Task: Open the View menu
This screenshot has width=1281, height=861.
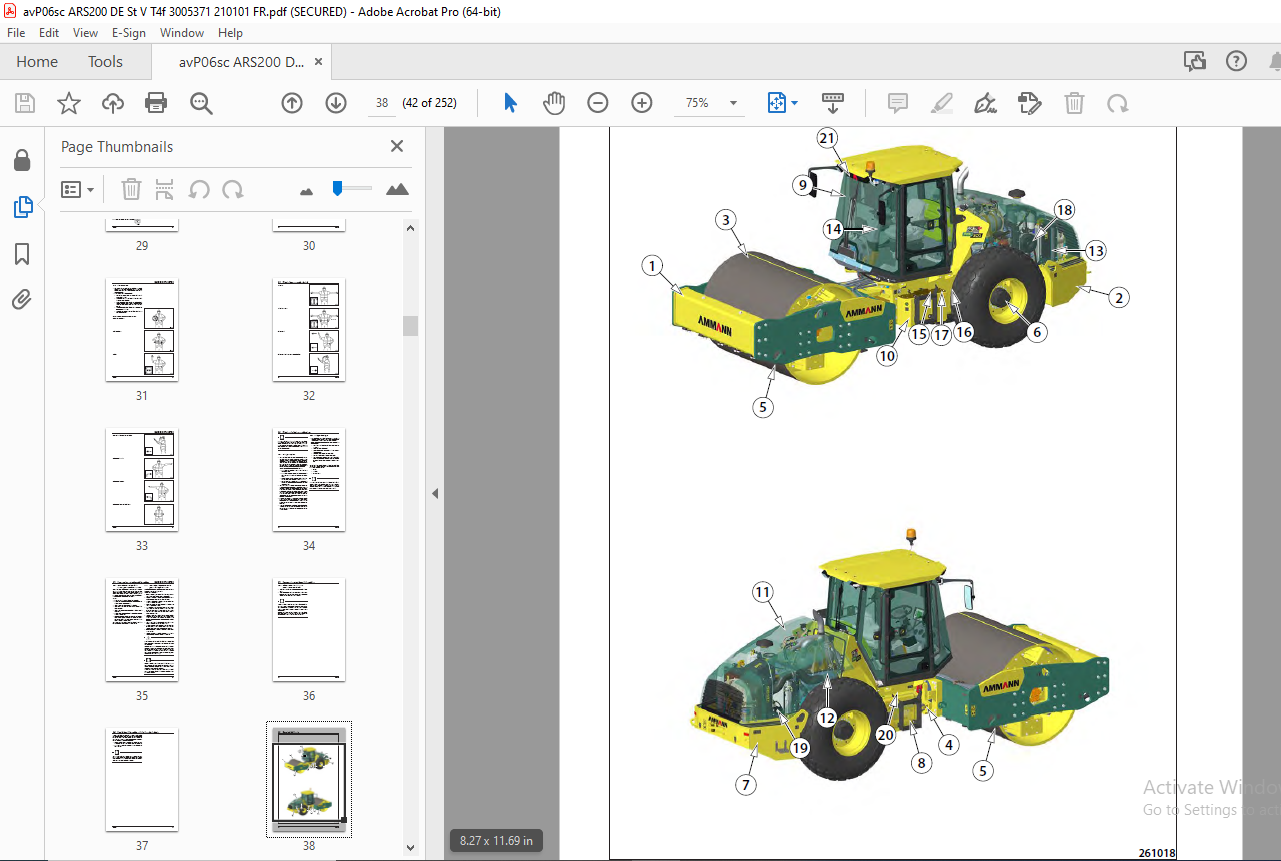Action: 85,33
